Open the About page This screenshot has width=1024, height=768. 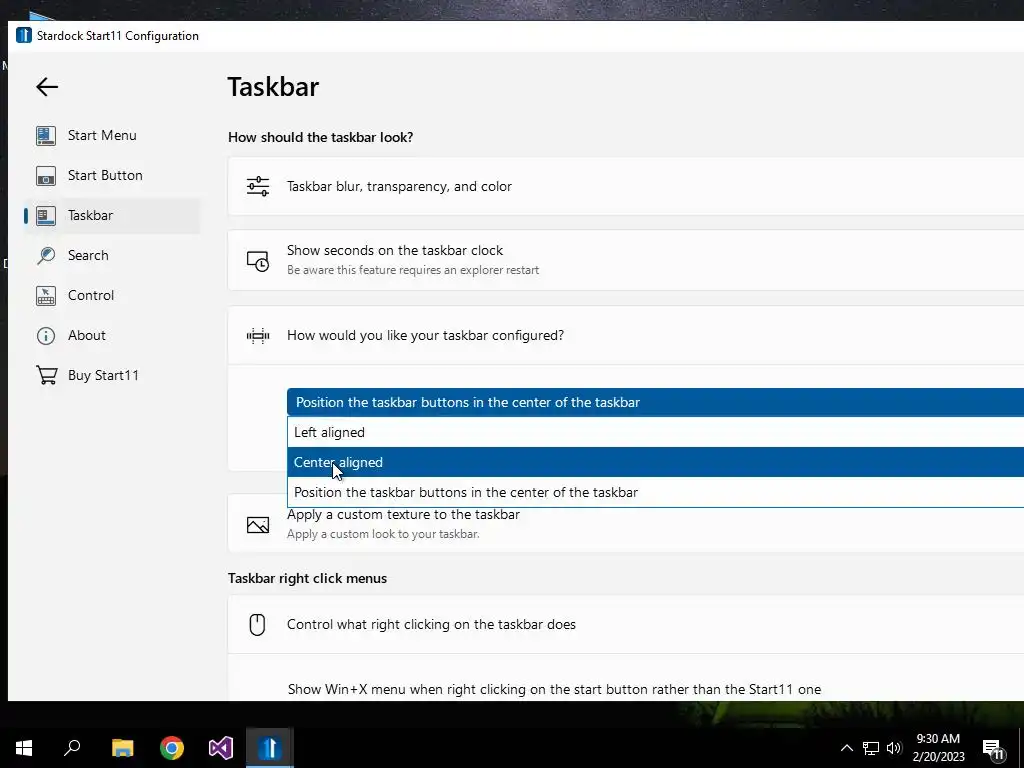coord(112,336)
